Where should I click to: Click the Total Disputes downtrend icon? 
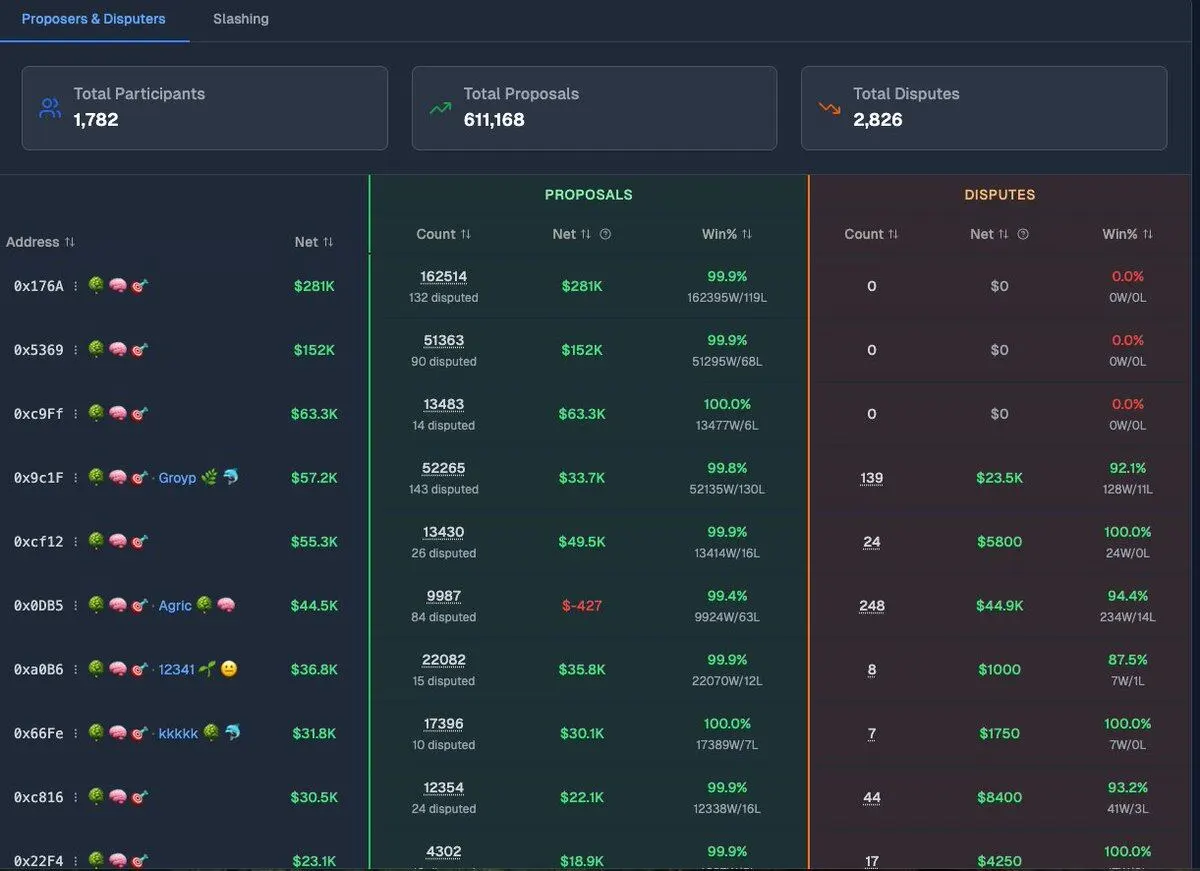click(829, 108)
